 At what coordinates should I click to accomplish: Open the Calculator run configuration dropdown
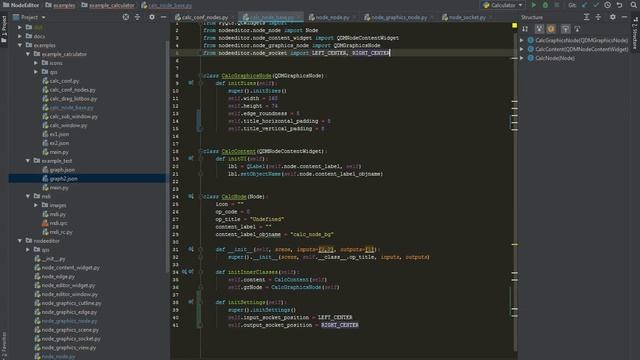tap(503, 5)
